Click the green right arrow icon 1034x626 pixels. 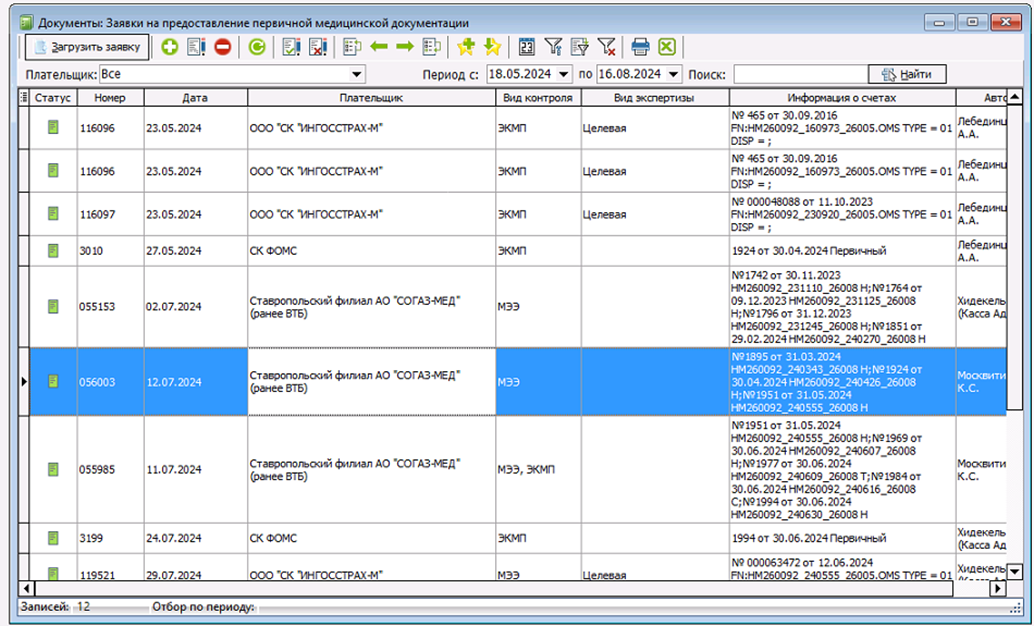click(404, 47)
